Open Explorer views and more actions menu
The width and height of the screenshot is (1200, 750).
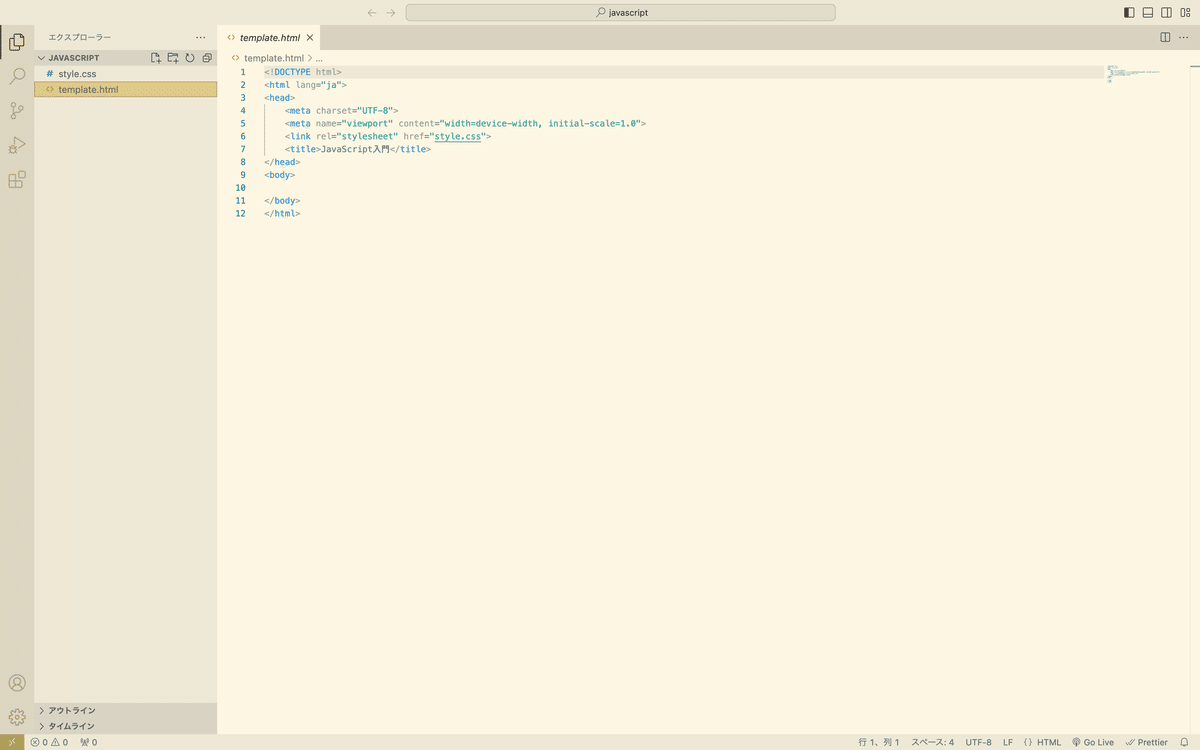(201, 37)
